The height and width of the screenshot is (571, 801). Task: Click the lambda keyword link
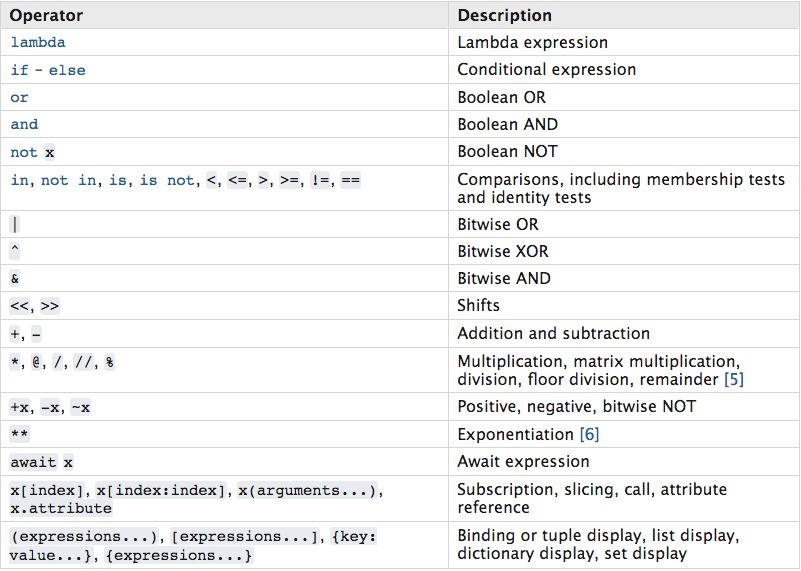click(x=38, y=43)
